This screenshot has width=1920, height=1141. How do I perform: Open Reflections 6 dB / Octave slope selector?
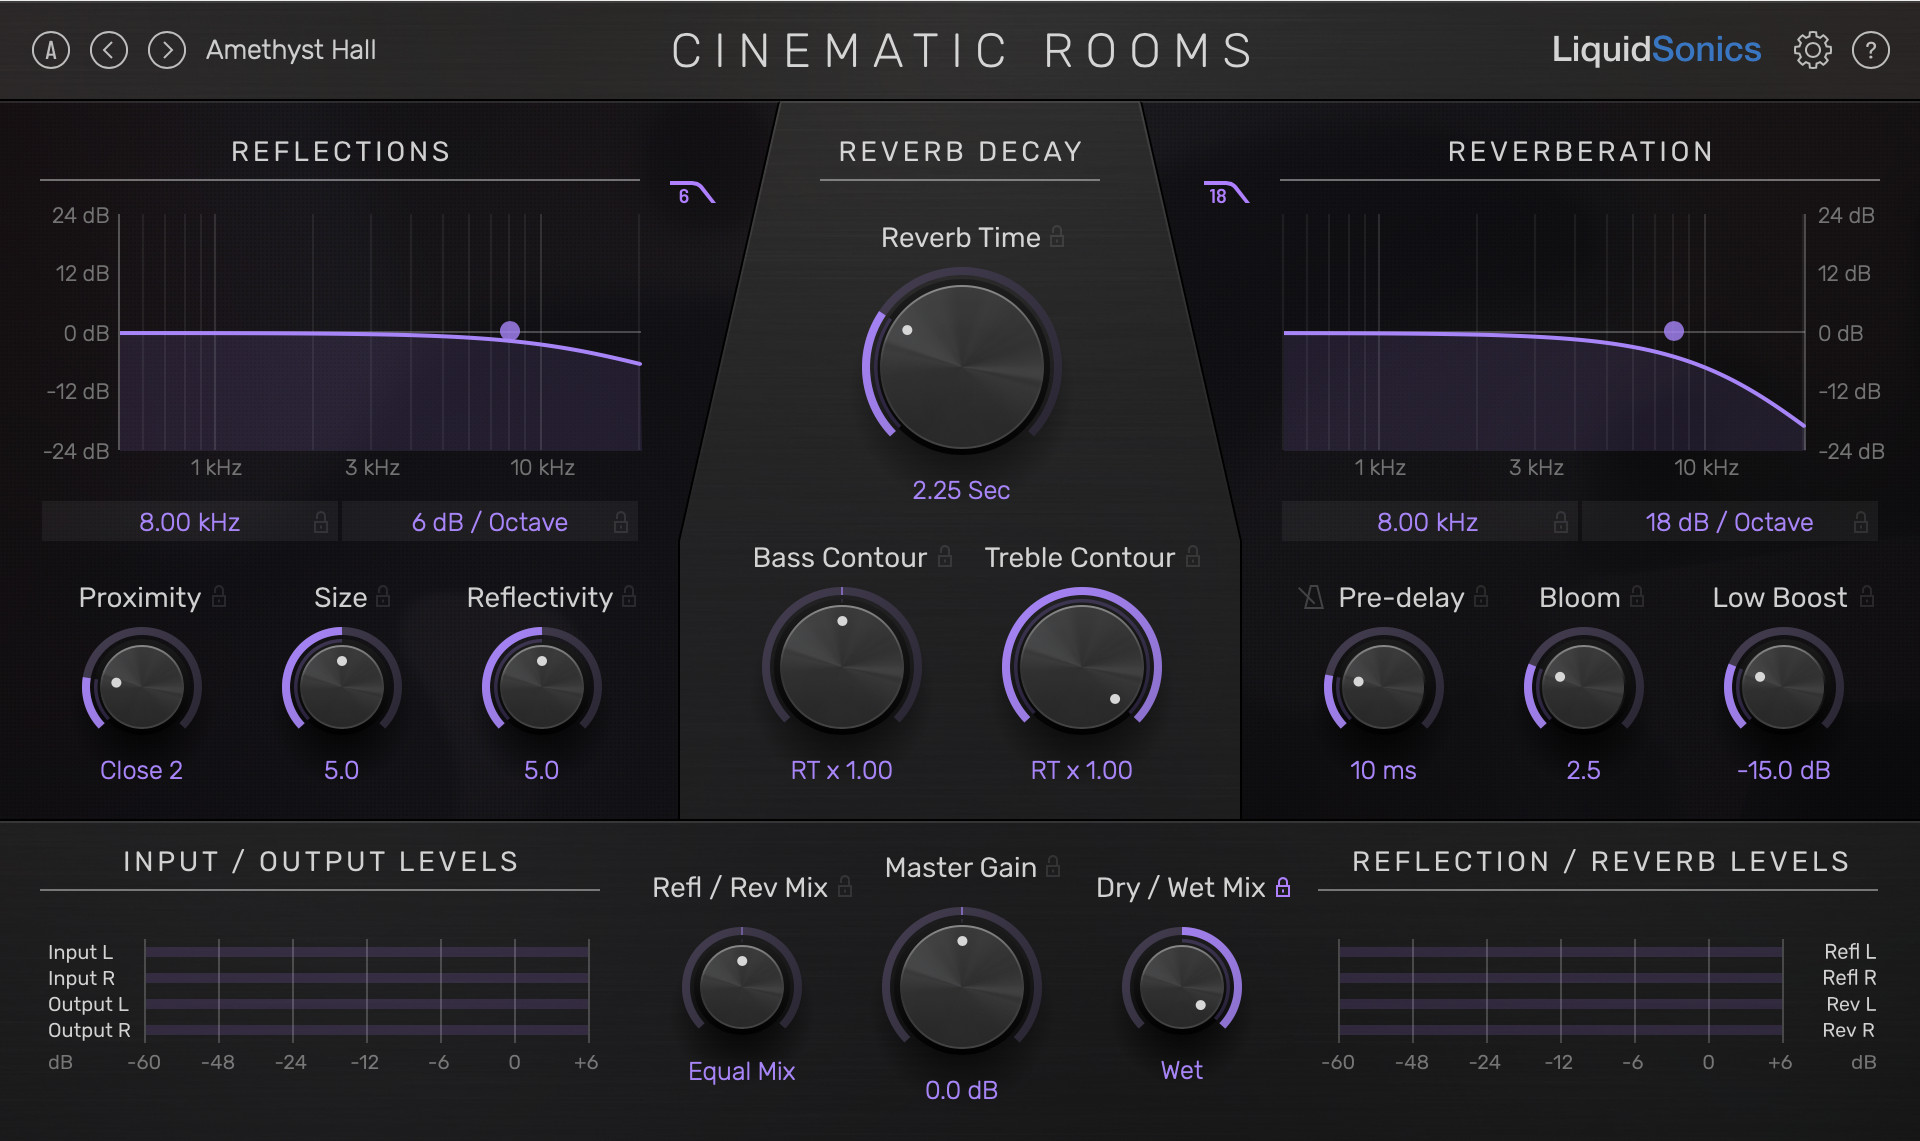coord(490,522)
